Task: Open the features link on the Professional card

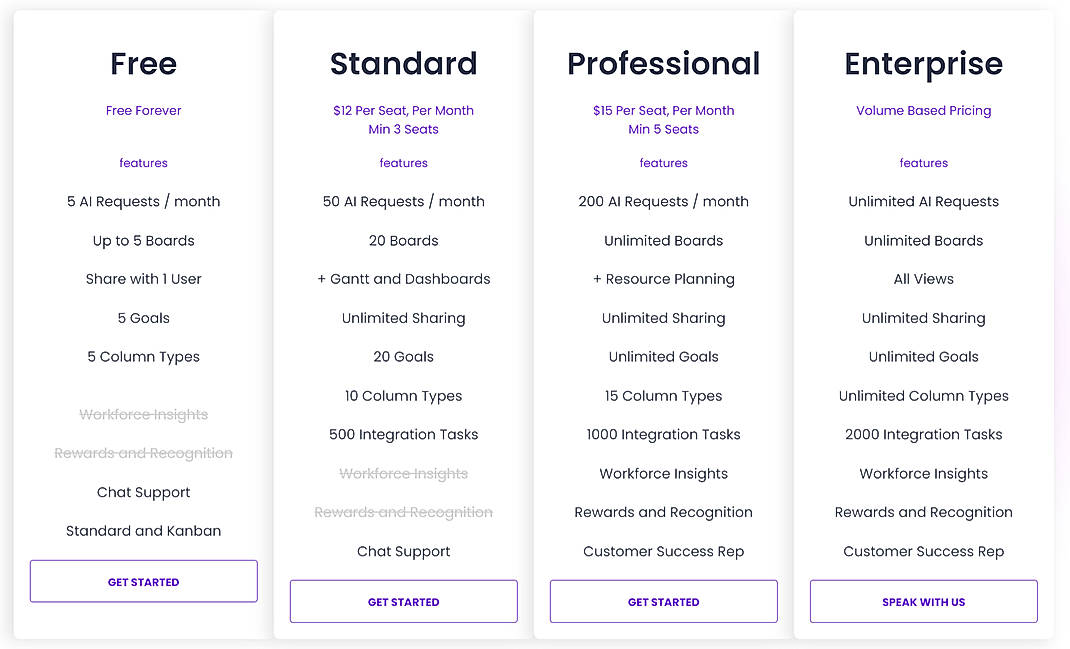Action: (663, 162)
